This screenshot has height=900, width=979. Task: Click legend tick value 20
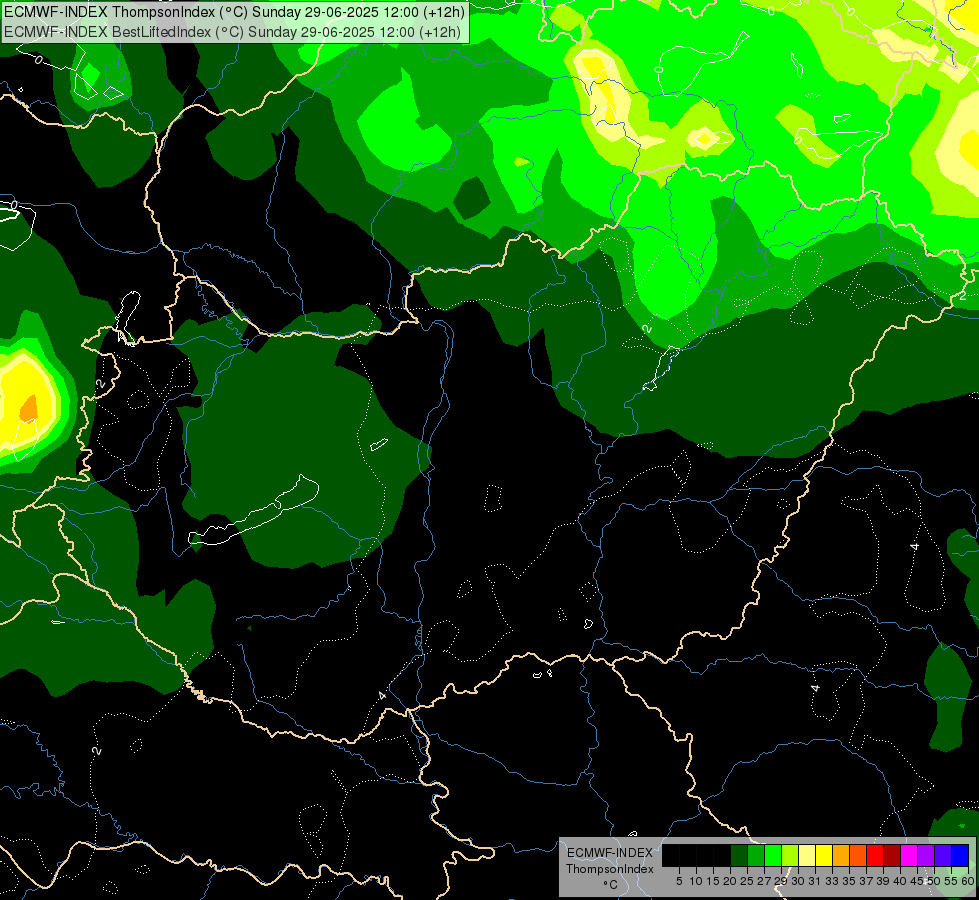click(x=730, y=881)
